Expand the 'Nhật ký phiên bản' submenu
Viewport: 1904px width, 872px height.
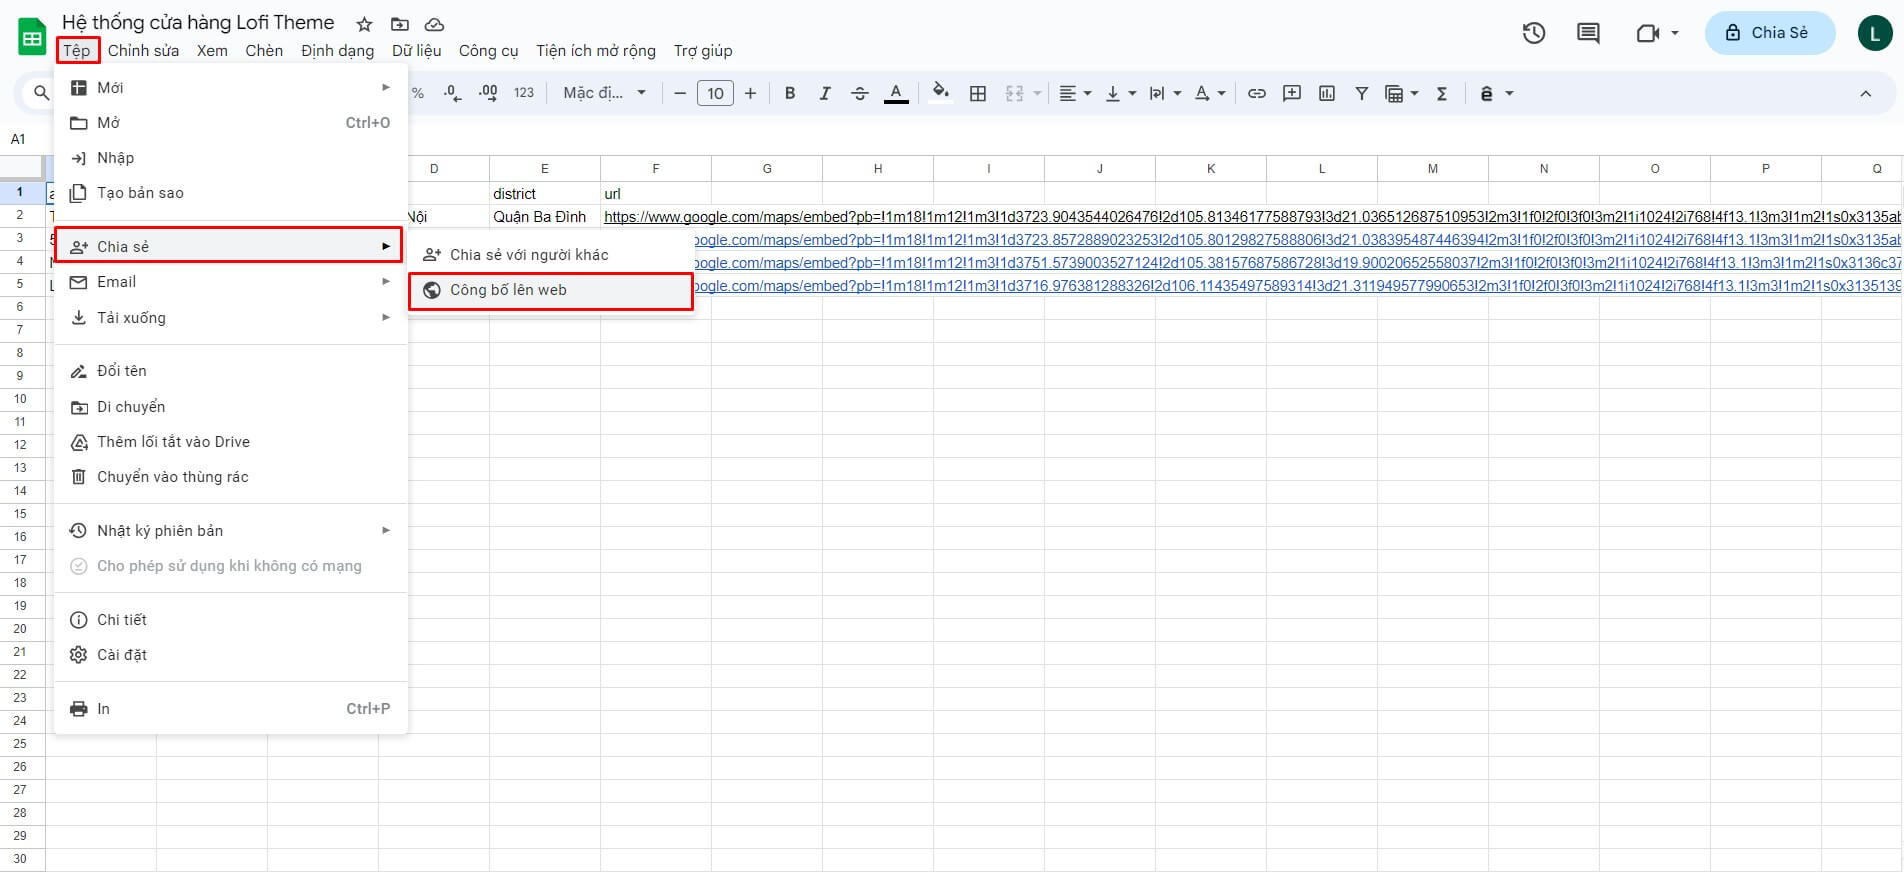click(x=230, y=531)
